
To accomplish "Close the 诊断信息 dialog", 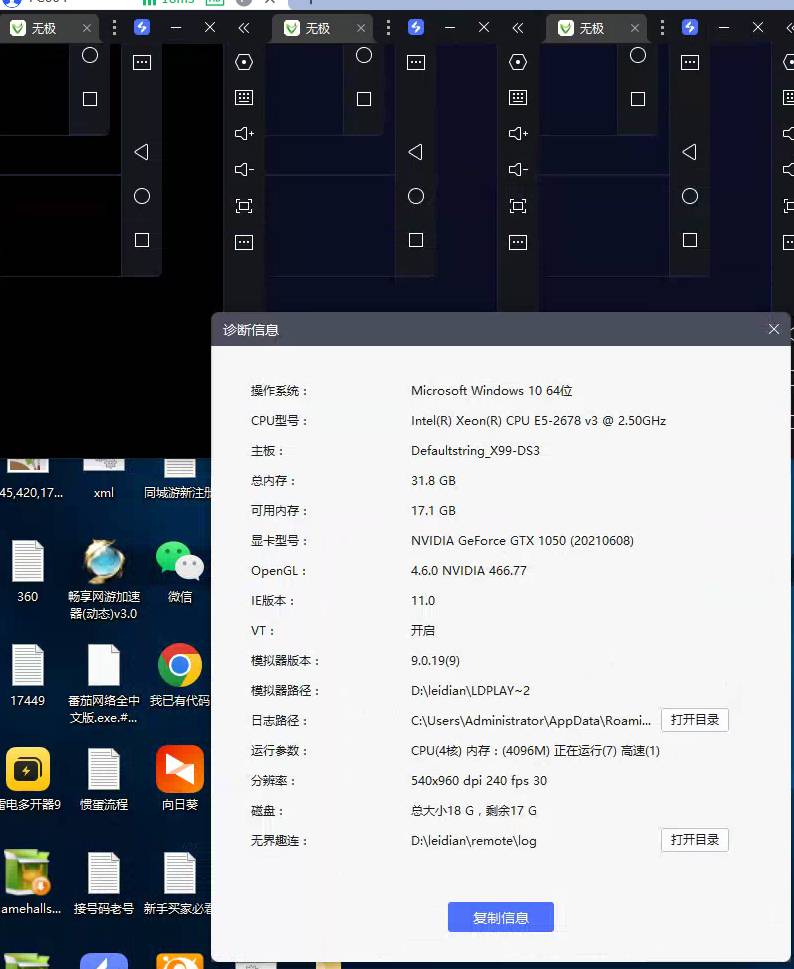I will tap(774, 329).
